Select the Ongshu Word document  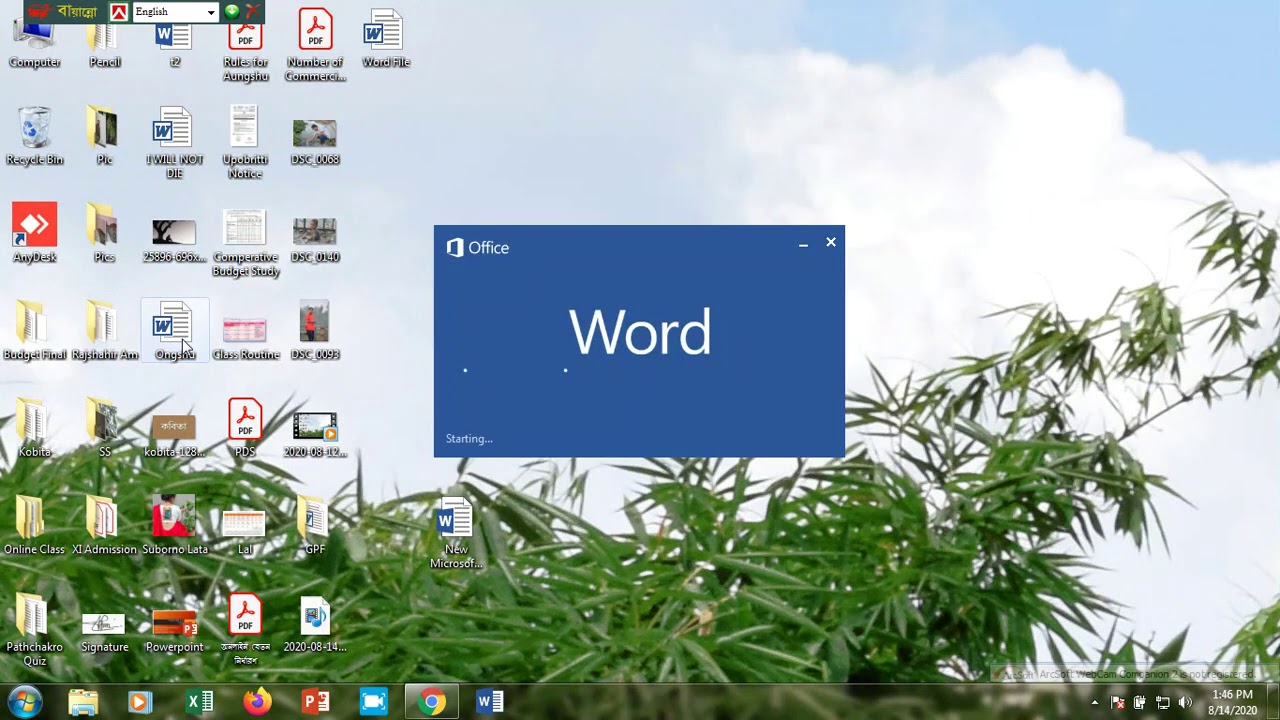pyautogui.click(x=174, y=330)
